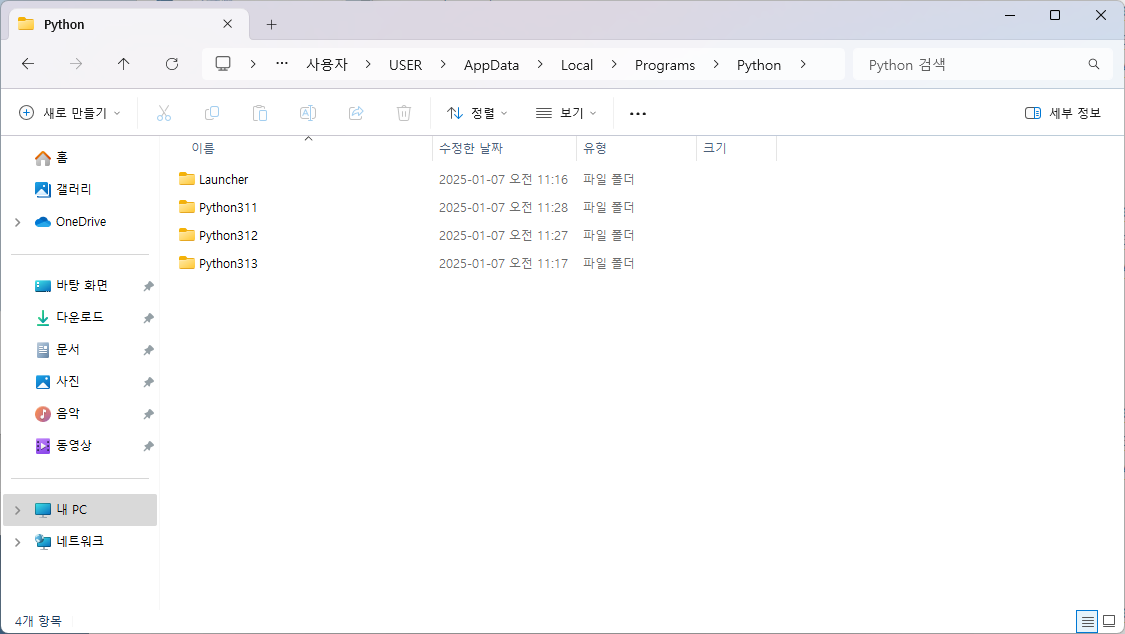Image resolution: width=1125 pixels, height=634 pixels.
Task: Switch to details list view icon
Action: [1087, 621]
